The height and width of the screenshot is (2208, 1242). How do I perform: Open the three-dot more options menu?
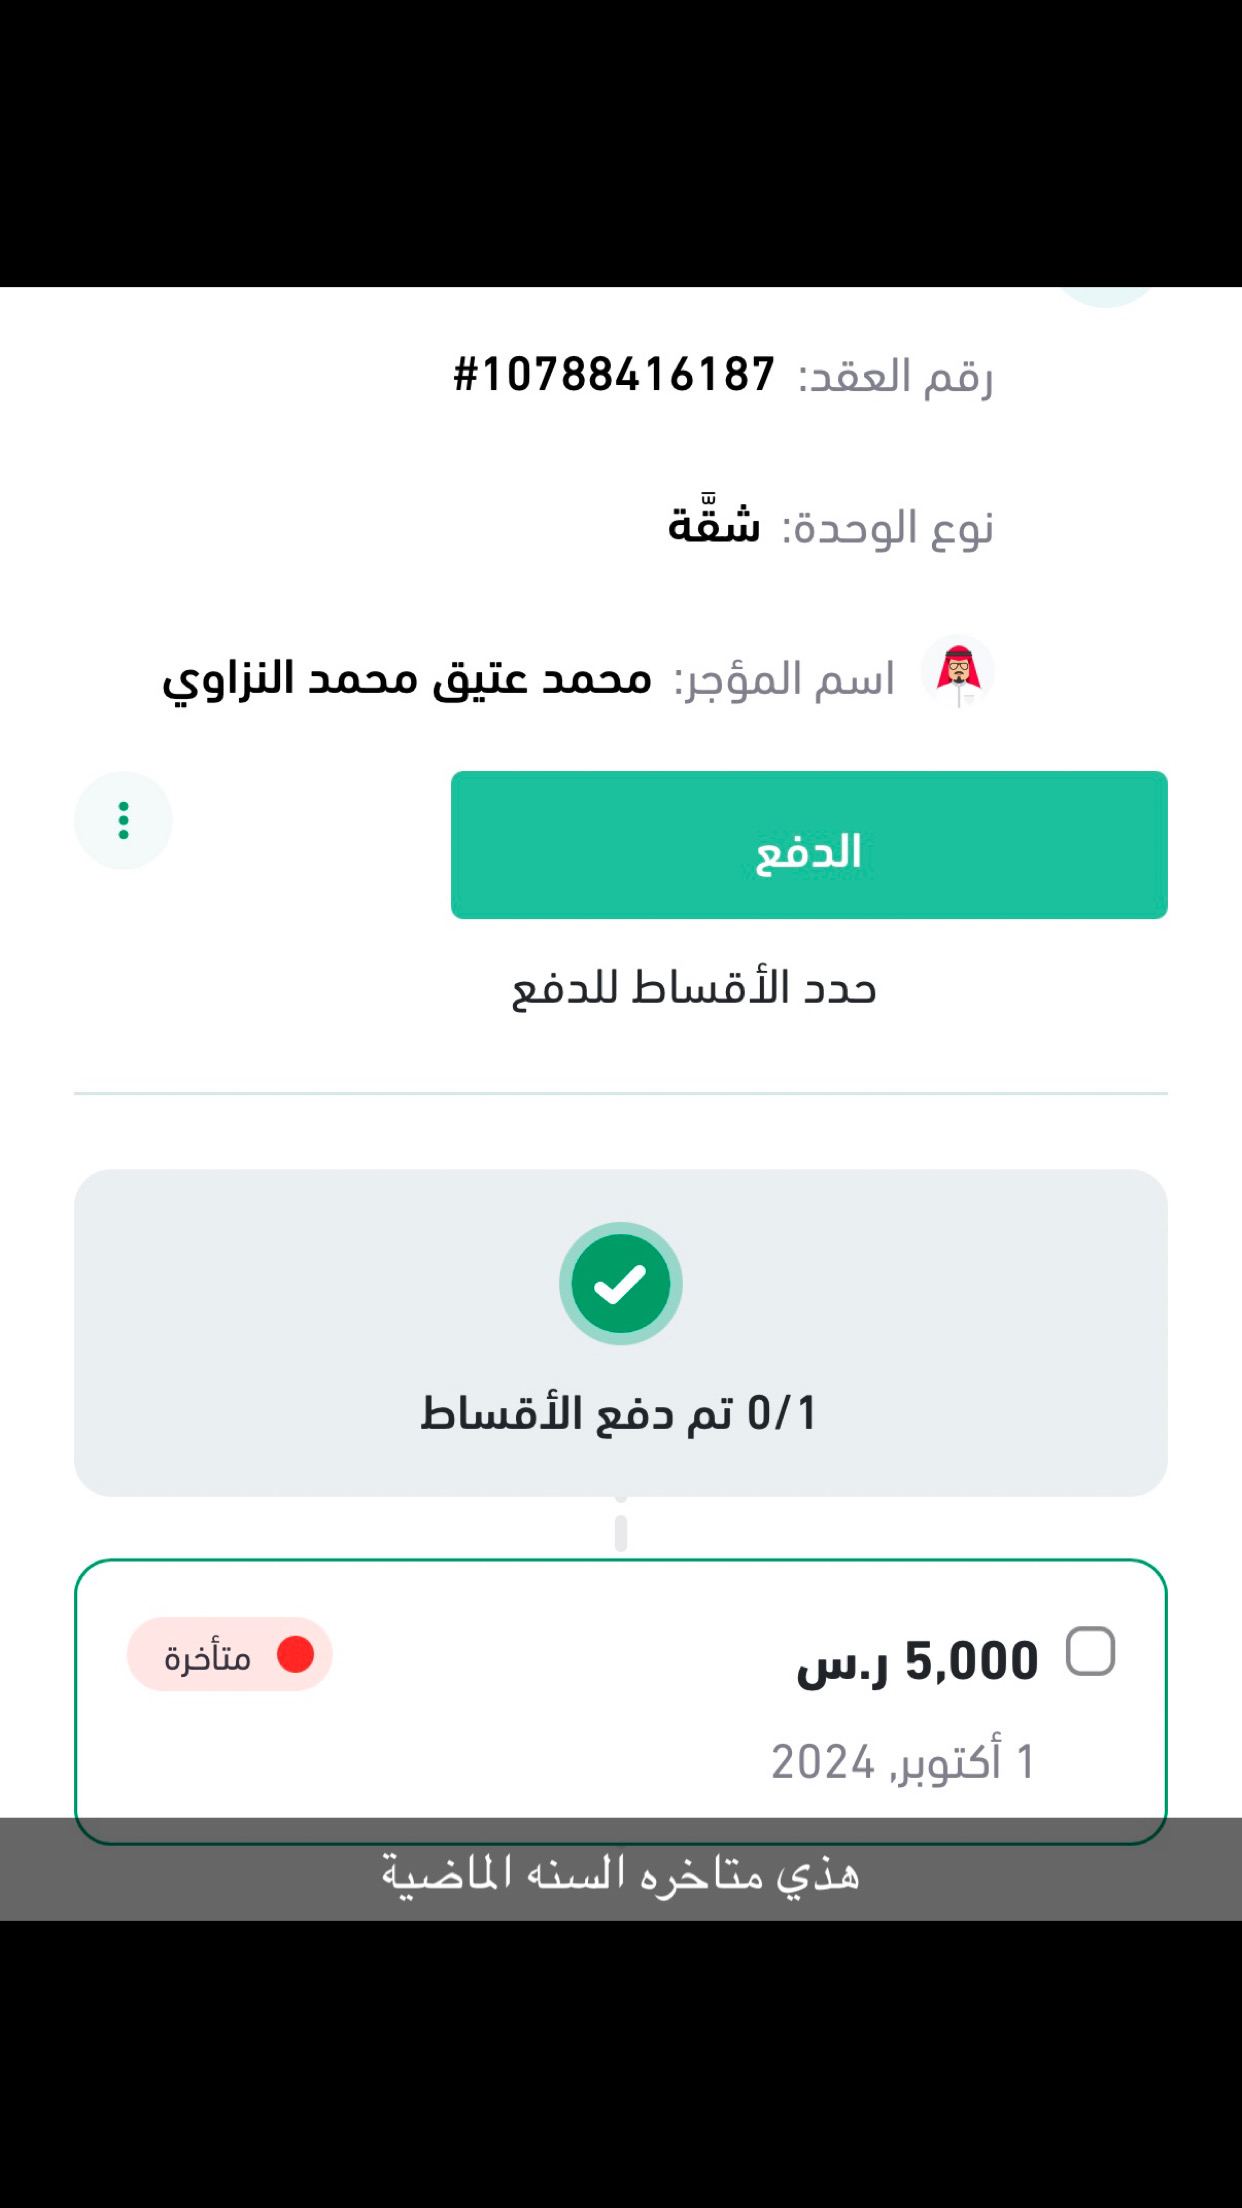(123, 820)
